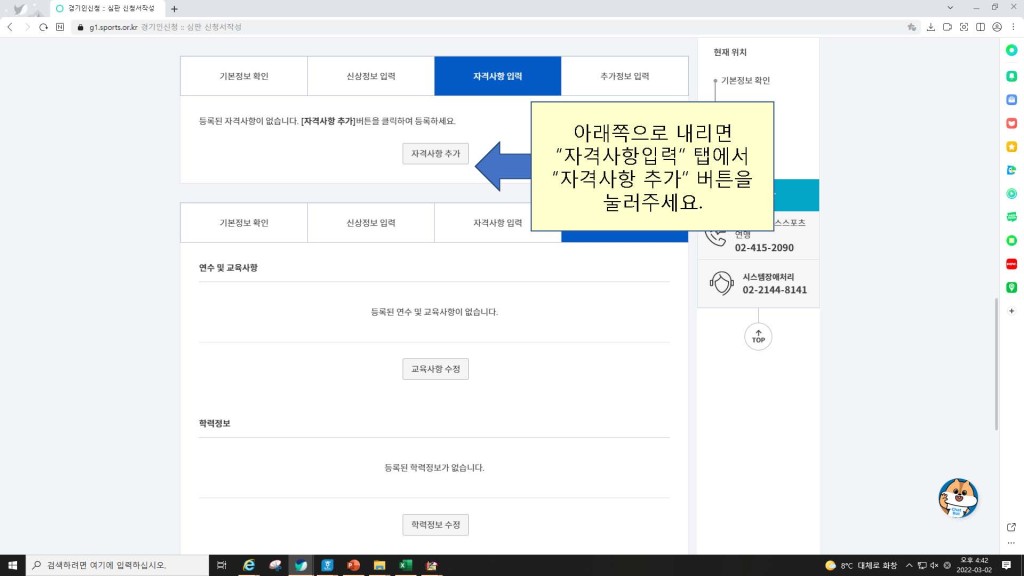Click the 교육사항 수정 button
Image resolution: width=1024 pixels, height=576 pixels.
[435, 369]
